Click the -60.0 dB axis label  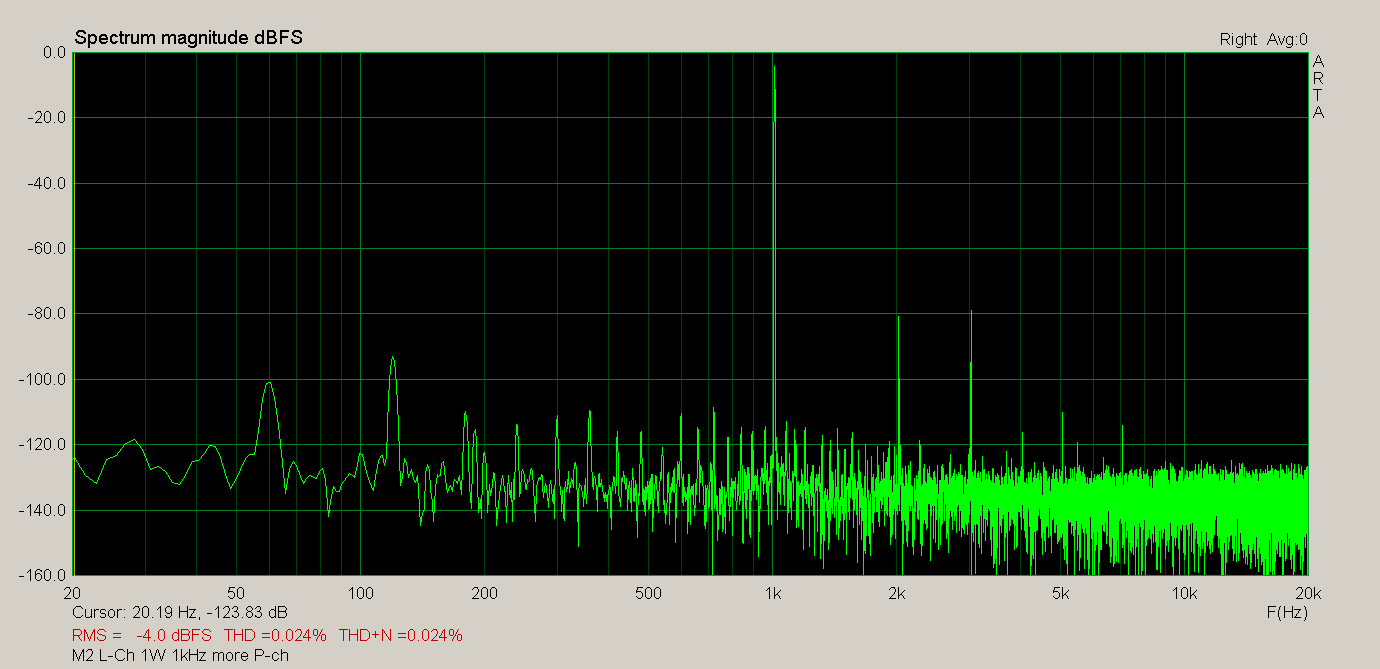(x=48, y=249)
